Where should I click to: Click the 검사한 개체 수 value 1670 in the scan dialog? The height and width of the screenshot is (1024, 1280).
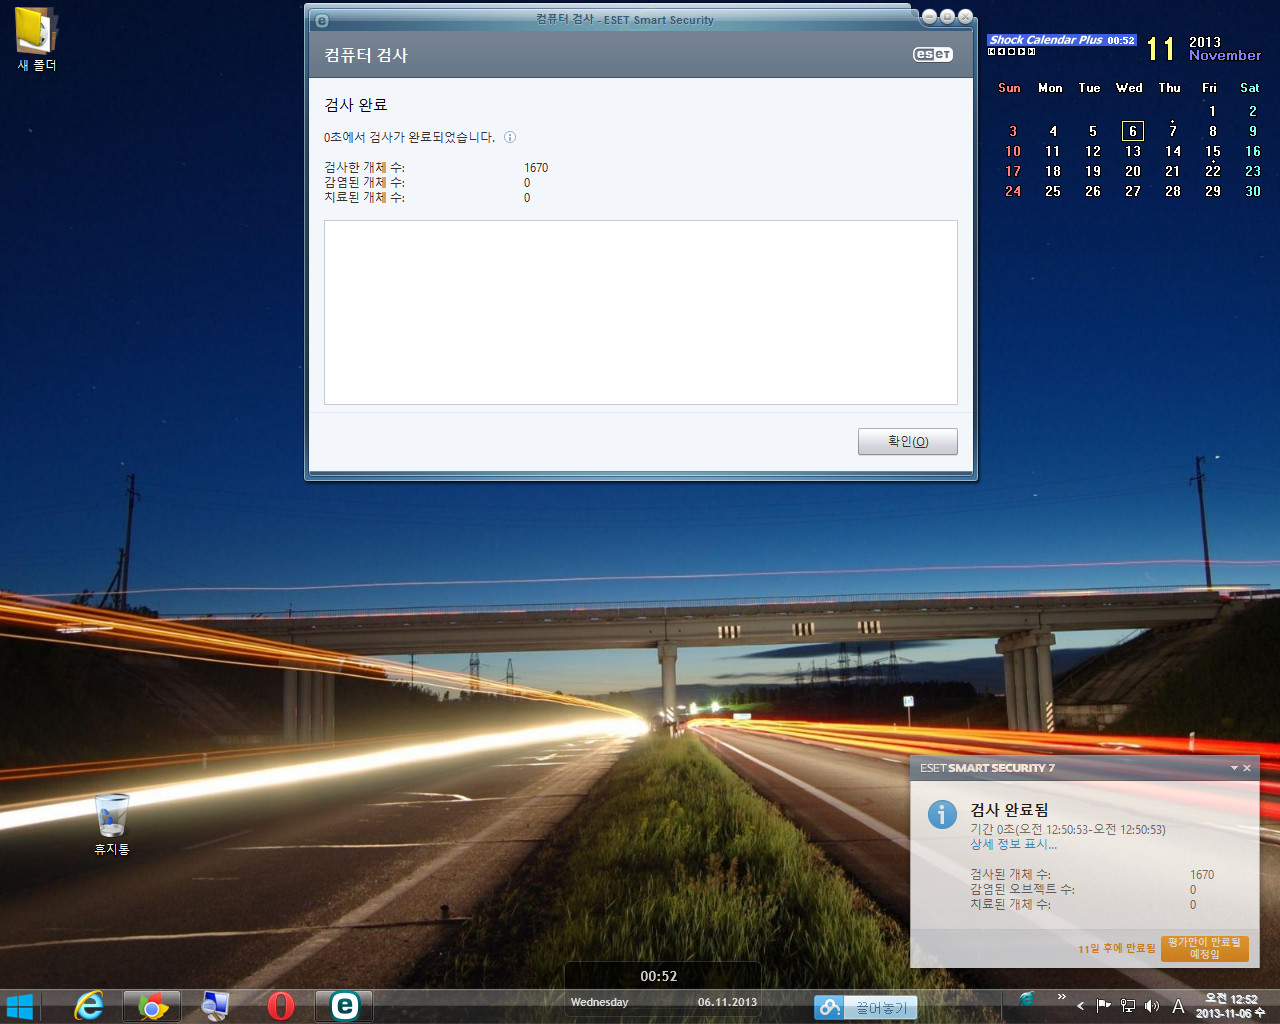click(x=536, y=168)
